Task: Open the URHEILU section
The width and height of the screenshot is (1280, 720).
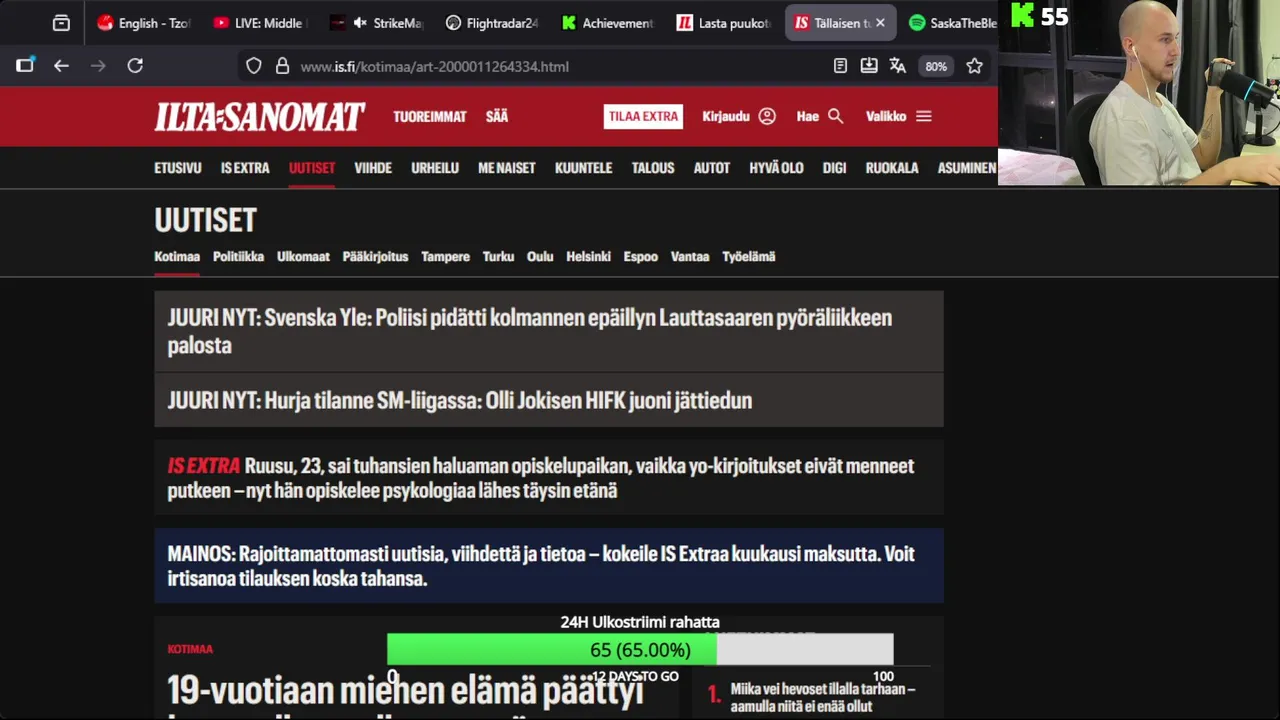Action: (435, 168)
